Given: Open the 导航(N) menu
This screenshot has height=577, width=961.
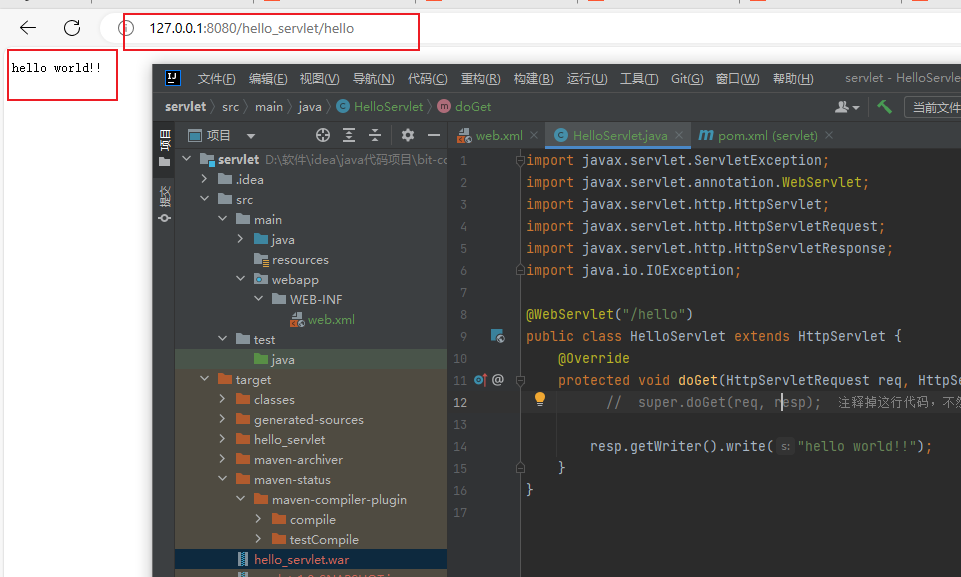Looking at the screenshot, I should [x=373, y=79].
